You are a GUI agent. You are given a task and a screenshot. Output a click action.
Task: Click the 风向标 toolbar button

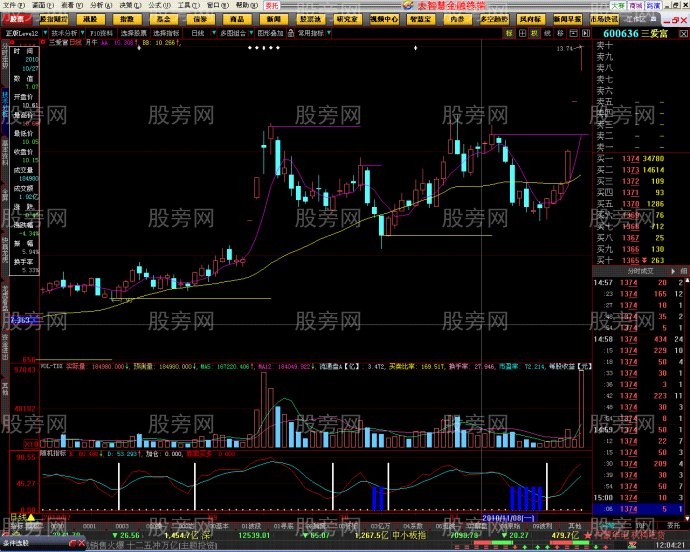(x=531, y=19)
